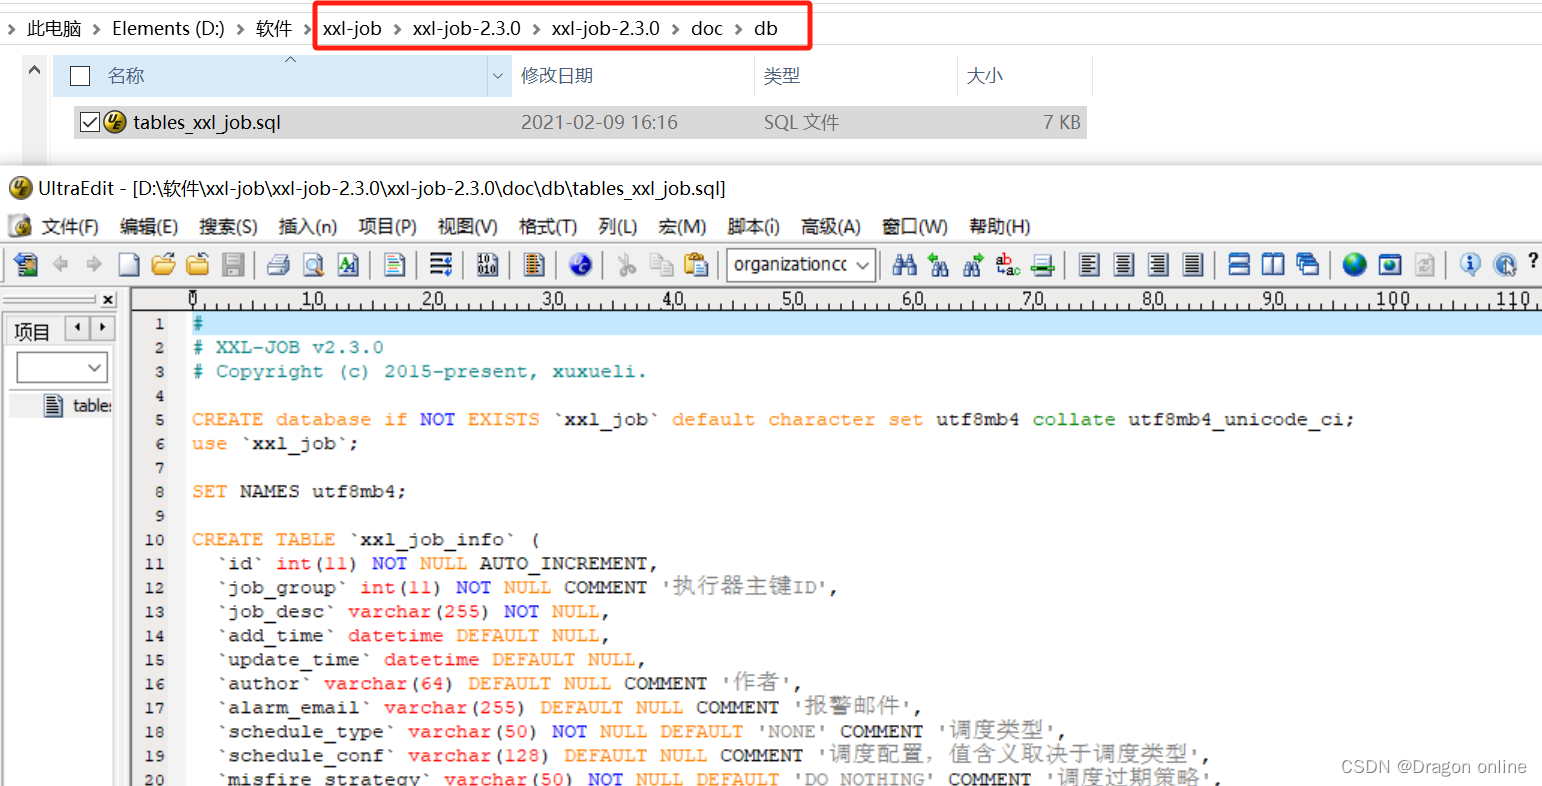The width and height of the screenshot is (1542, 786).
Task: Click the close file folder icon
Action: tap(198, 264)
